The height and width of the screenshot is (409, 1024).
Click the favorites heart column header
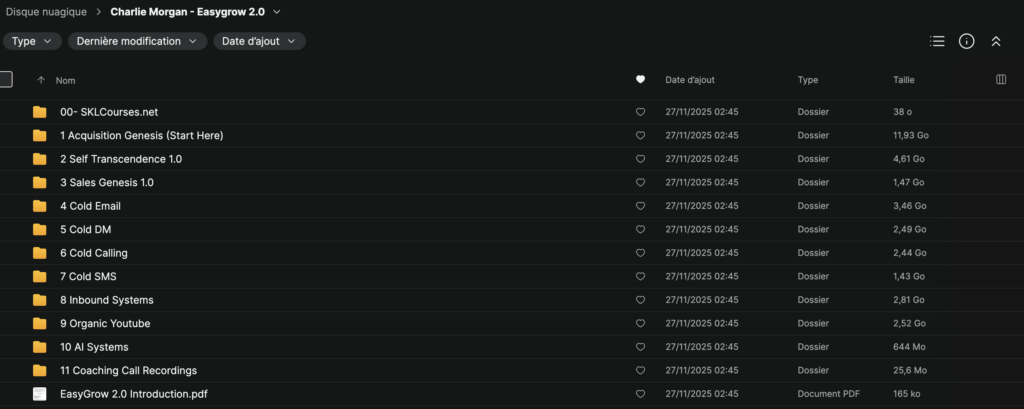(640, 80)
